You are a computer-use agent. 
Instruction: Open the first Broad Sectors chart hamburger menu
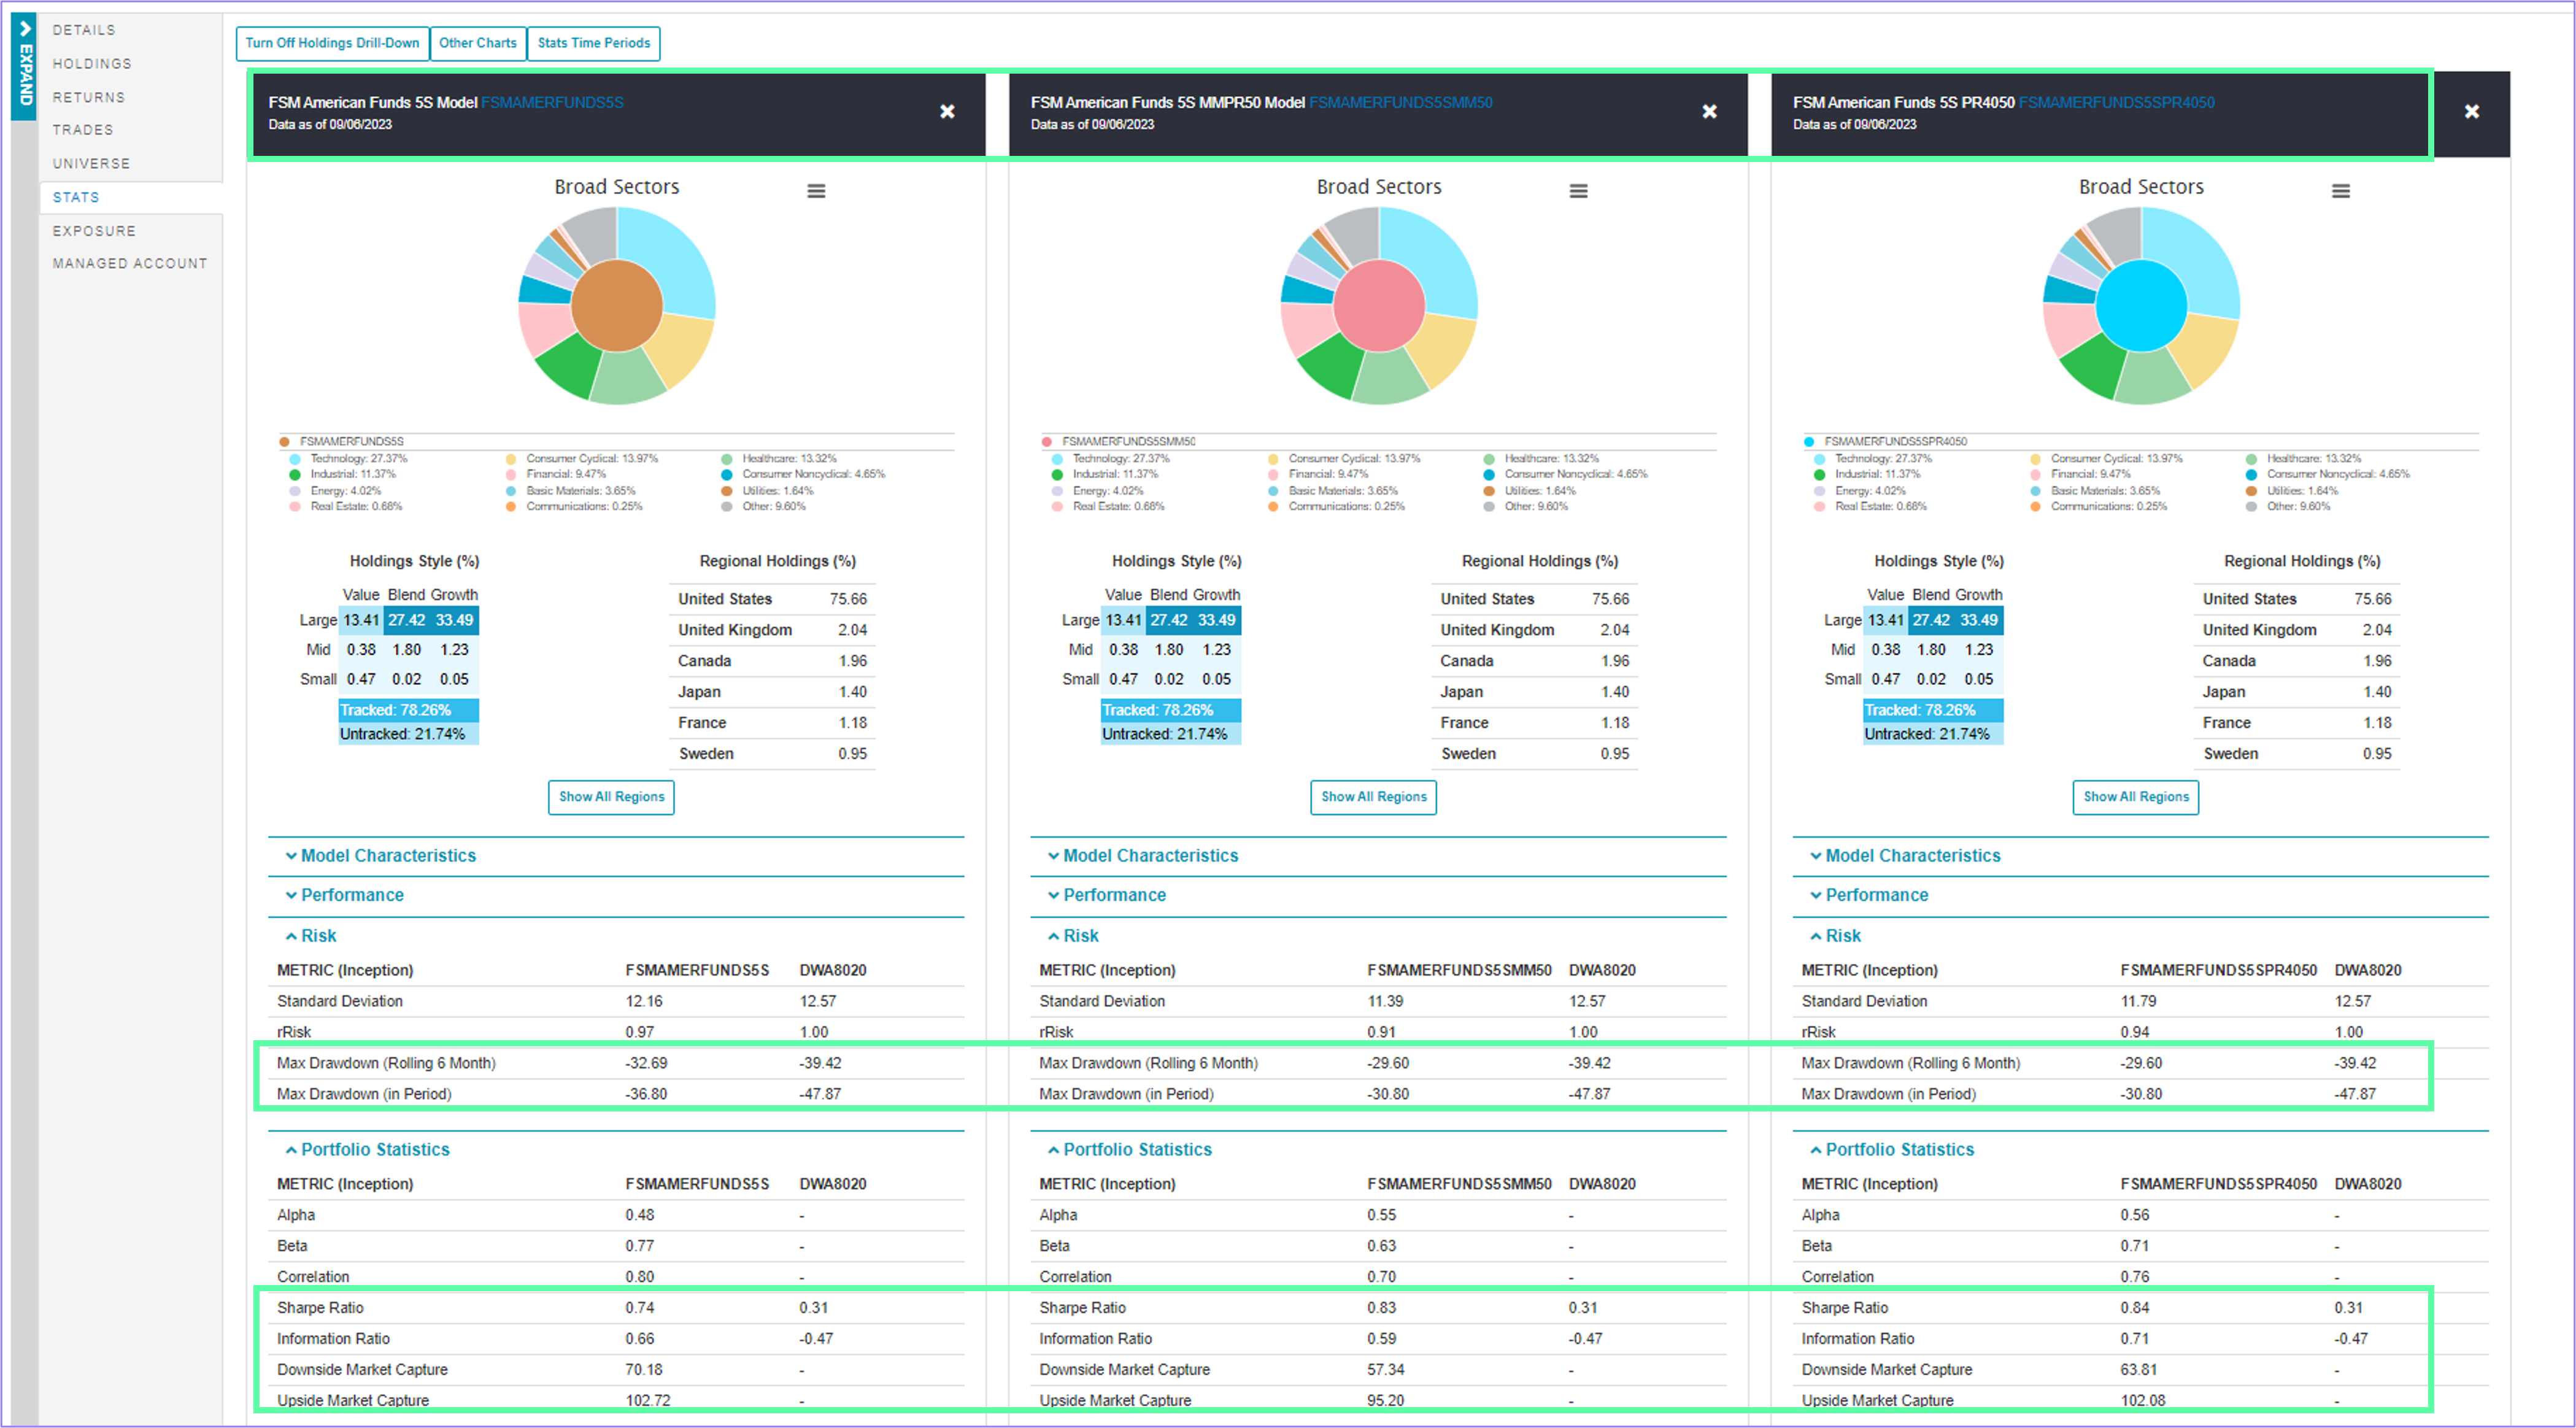tap(816, 191)
